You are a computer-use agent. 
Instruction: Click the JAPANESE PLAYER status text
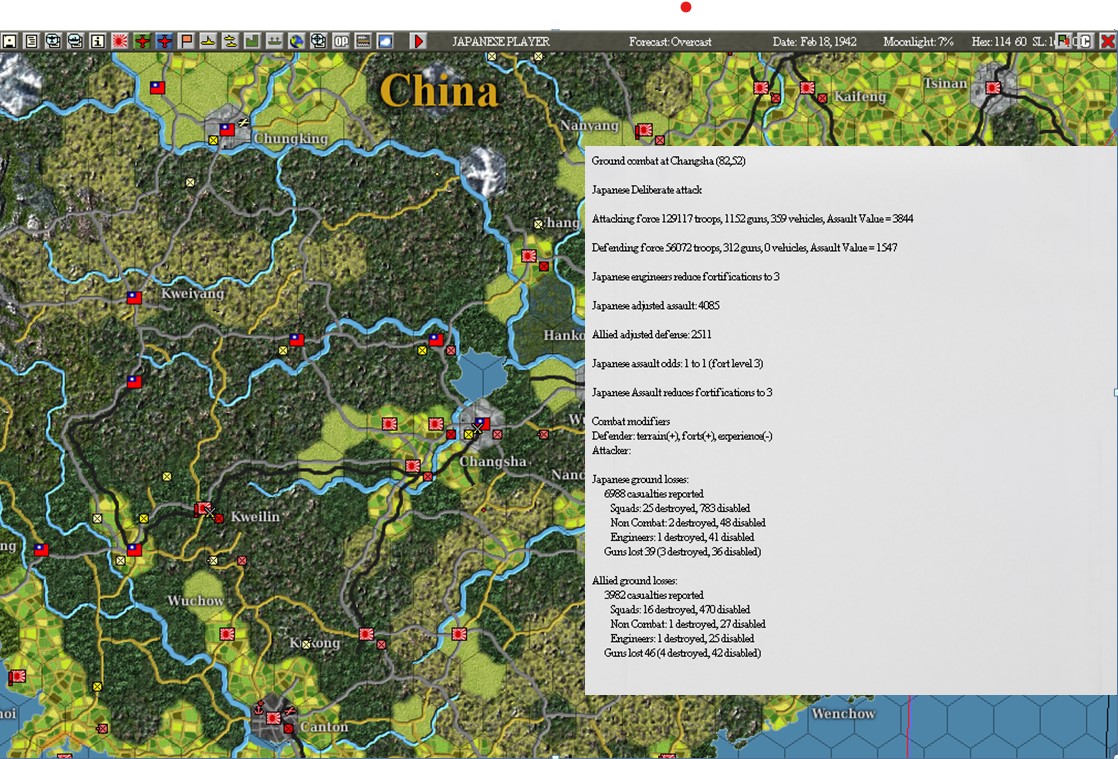pos(501,41)
